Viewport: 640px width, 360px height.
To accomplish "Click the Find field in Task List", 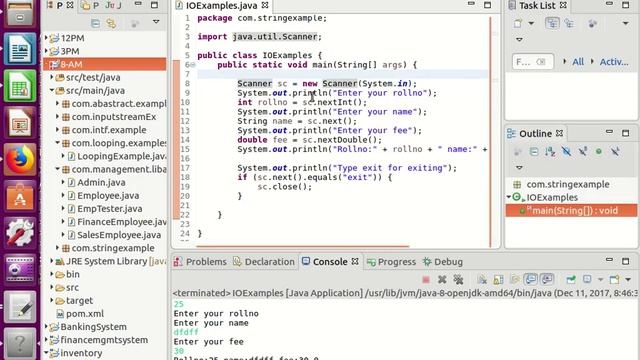I will click(x=533, y=62).
